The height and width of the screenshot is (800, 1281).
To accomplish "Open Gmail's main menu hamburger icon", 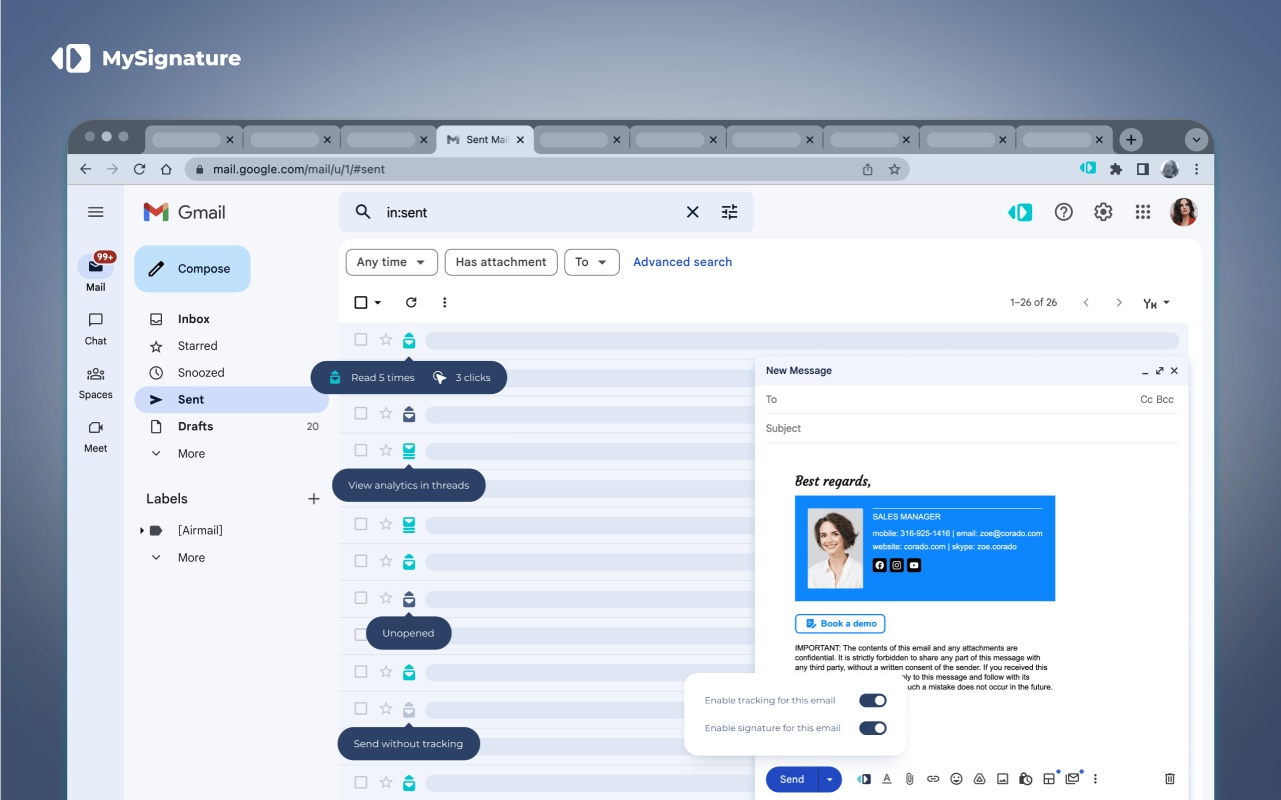I will pyautogui.click(x=96, y=212).
